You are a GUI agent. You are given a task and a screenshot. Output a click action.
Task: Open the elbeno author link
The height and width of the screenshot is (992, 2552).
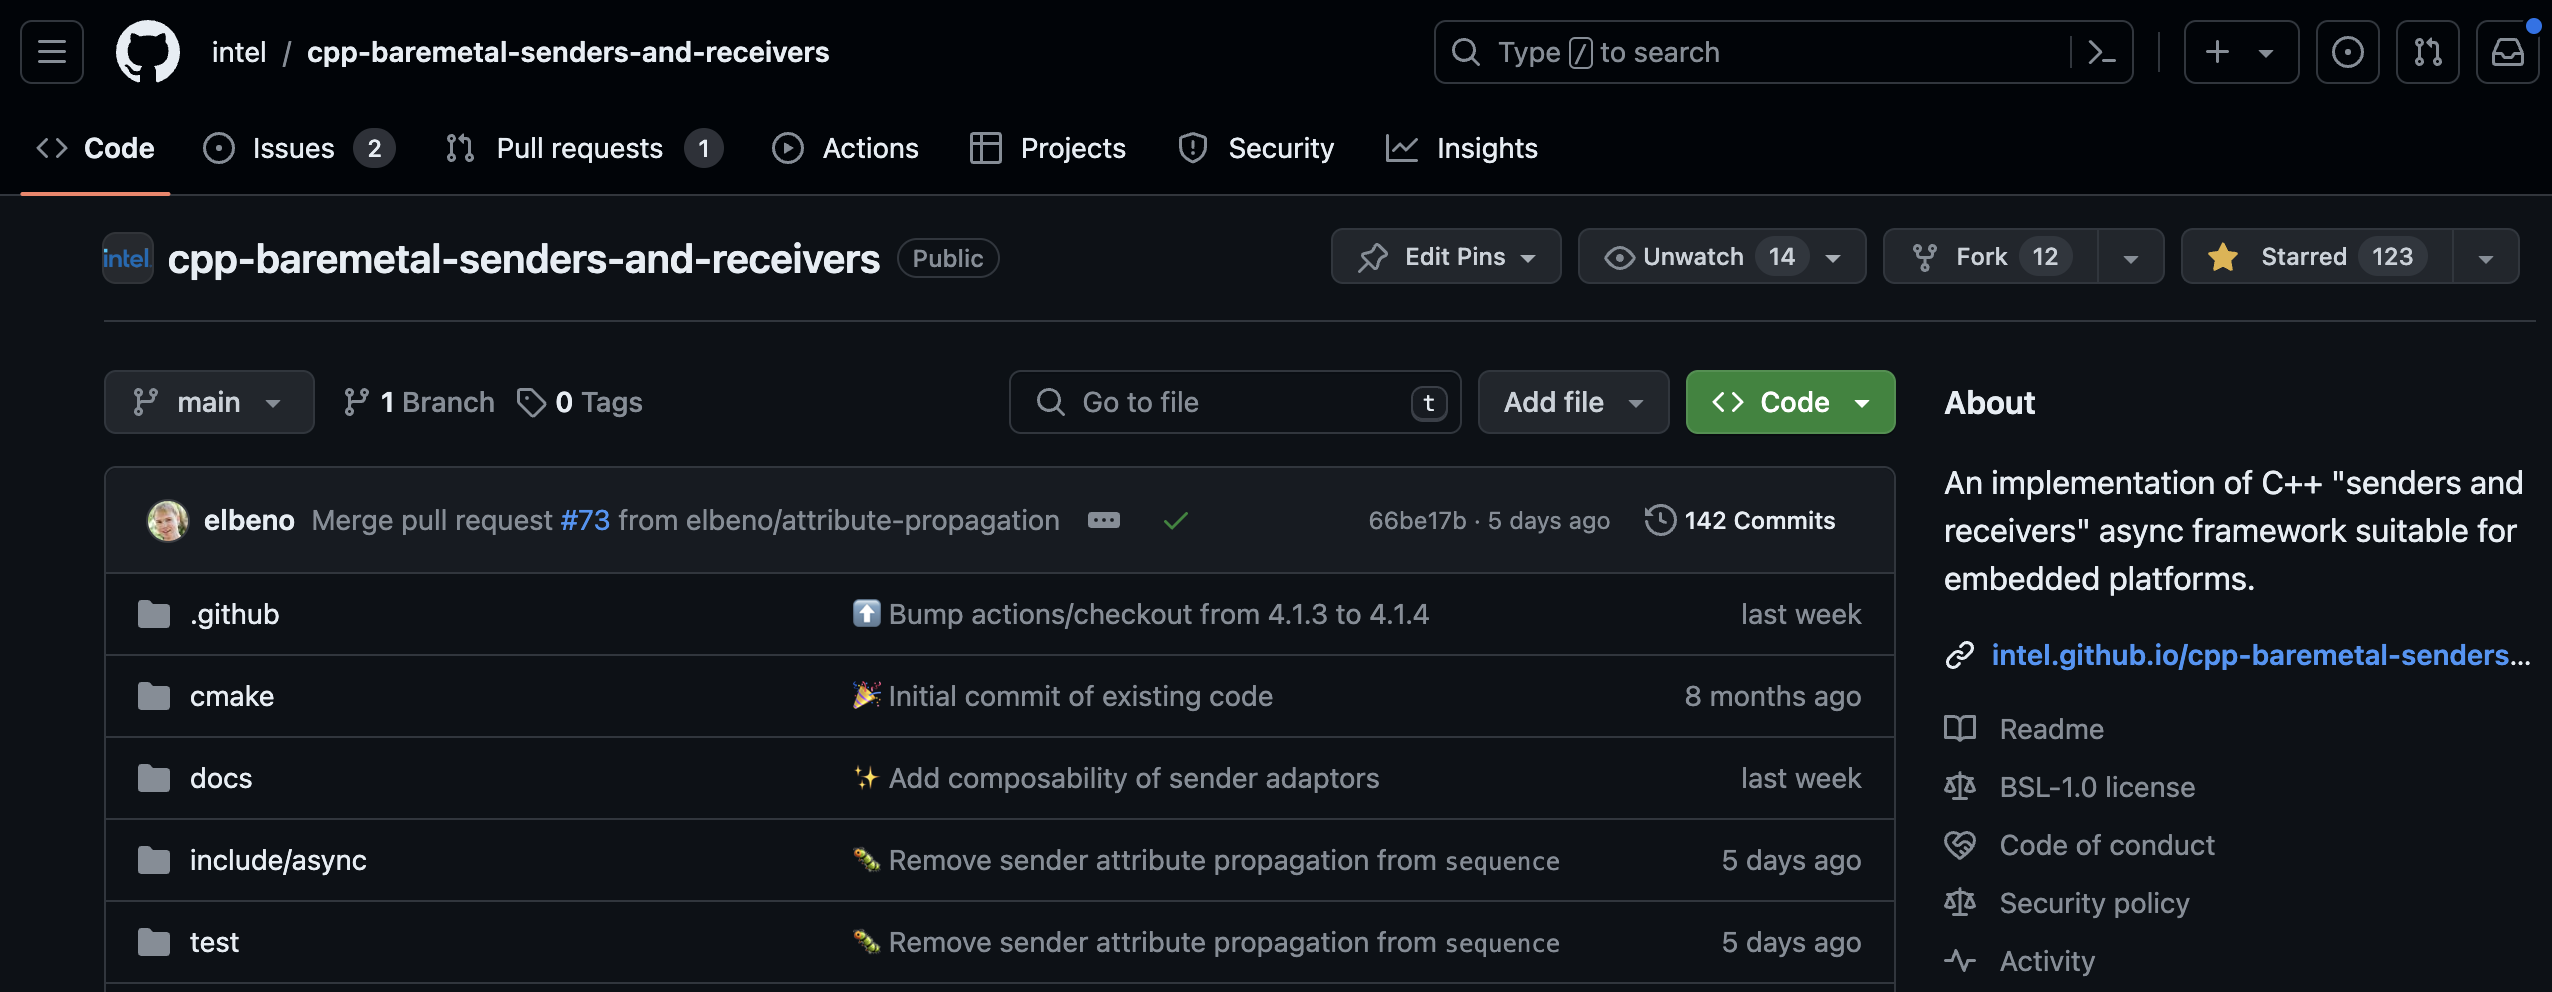coord(249,520)
